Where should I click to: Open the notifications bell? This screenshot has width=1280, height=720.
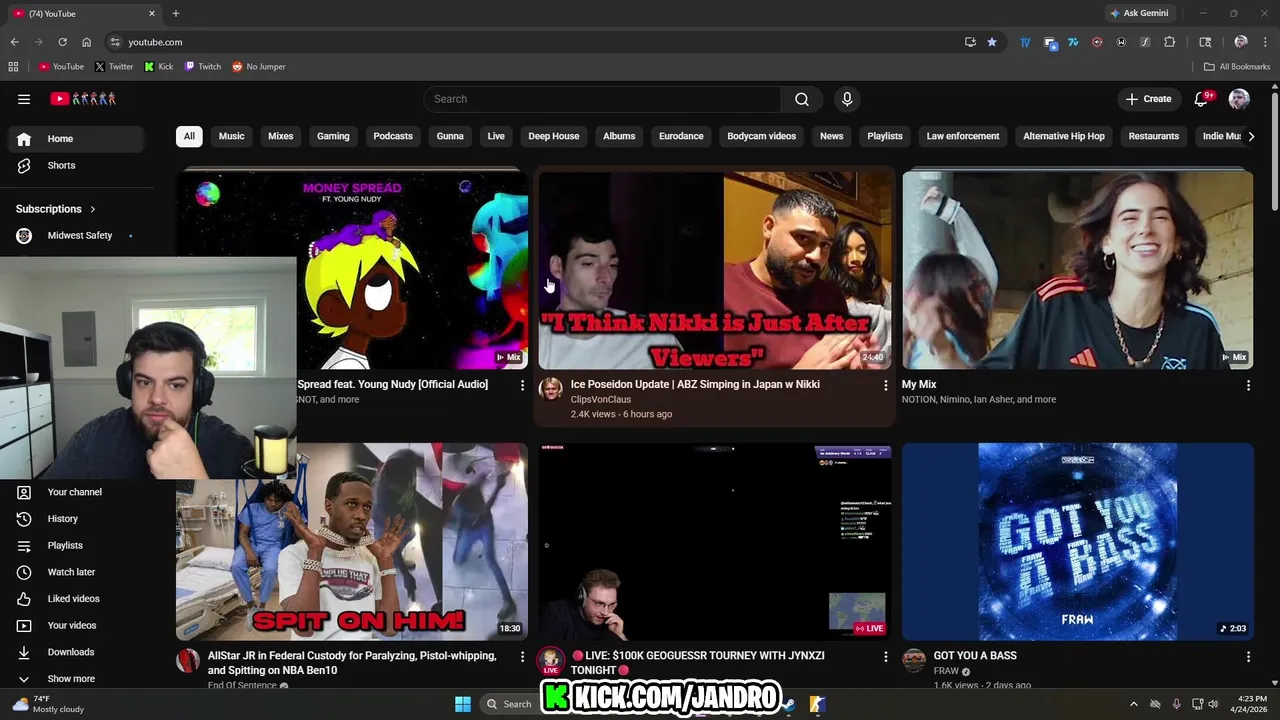(x=1202, y=99)
